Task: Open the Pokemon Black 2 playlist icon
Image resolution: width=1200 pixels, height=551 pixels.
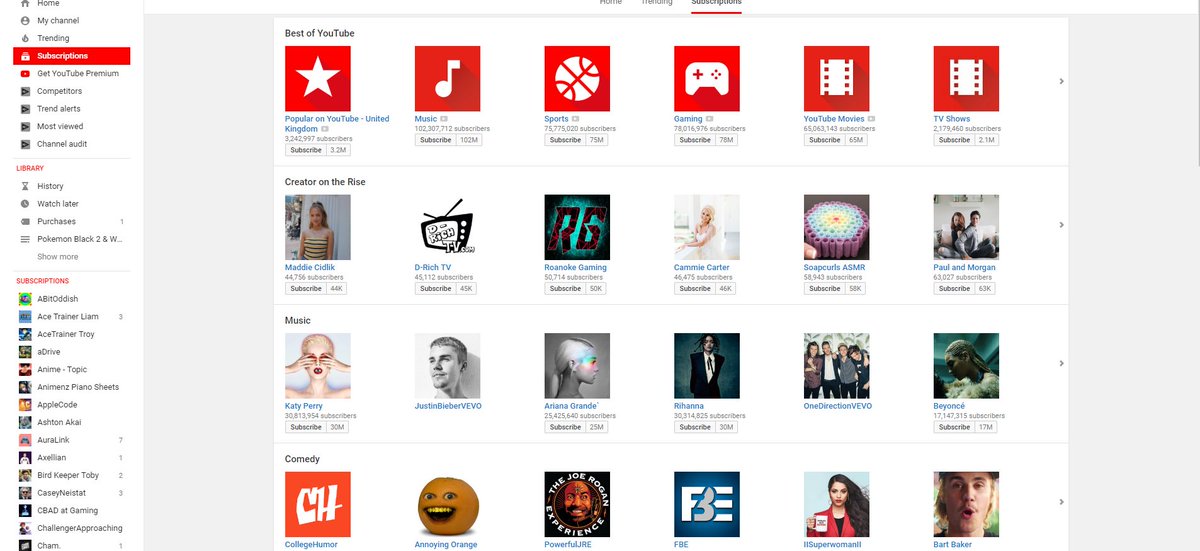Action: click(x=26, y=239)
